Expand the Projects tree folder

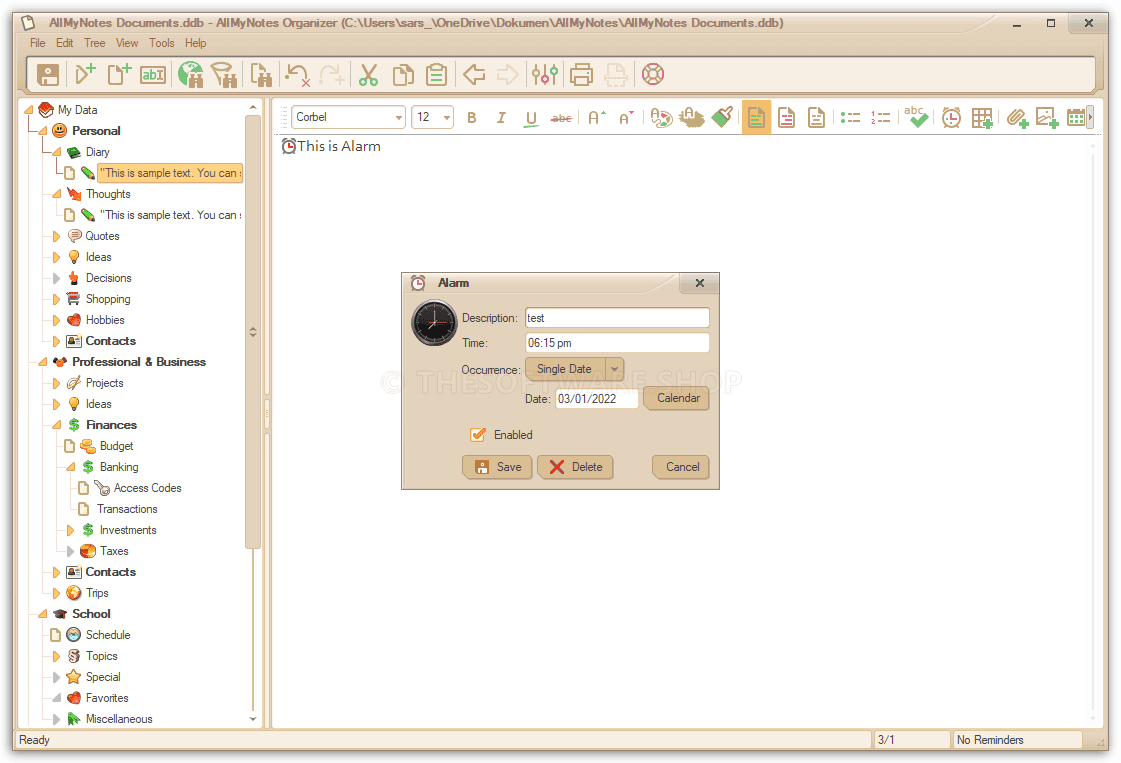(56, 383)
